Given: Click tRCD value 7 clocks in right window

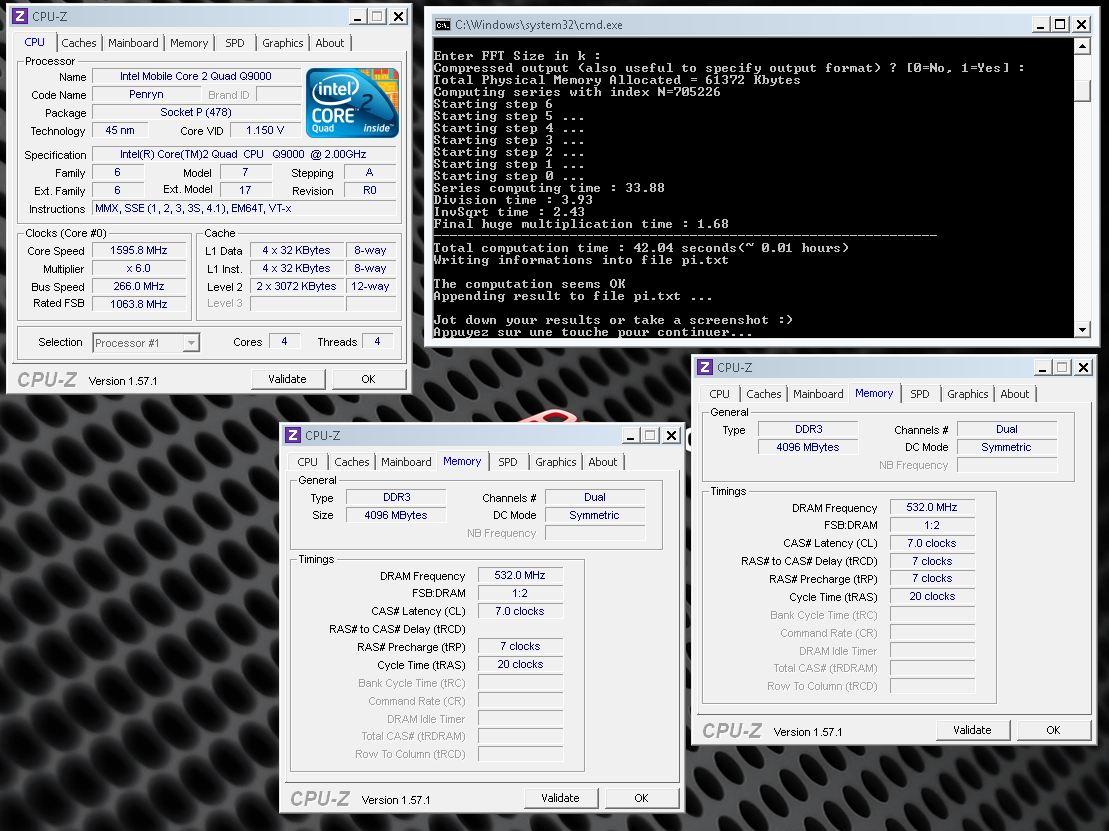Looking at the screenshot, I should click(932, 561).
